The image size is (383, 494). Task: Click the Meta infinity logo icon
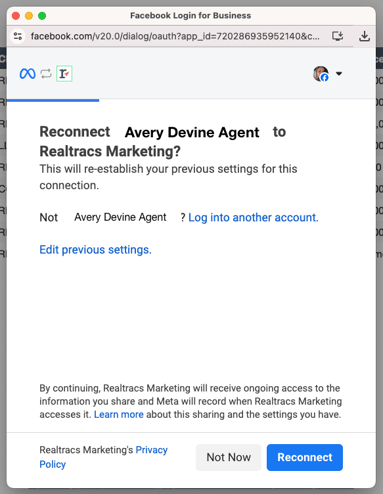coord(27,74)
